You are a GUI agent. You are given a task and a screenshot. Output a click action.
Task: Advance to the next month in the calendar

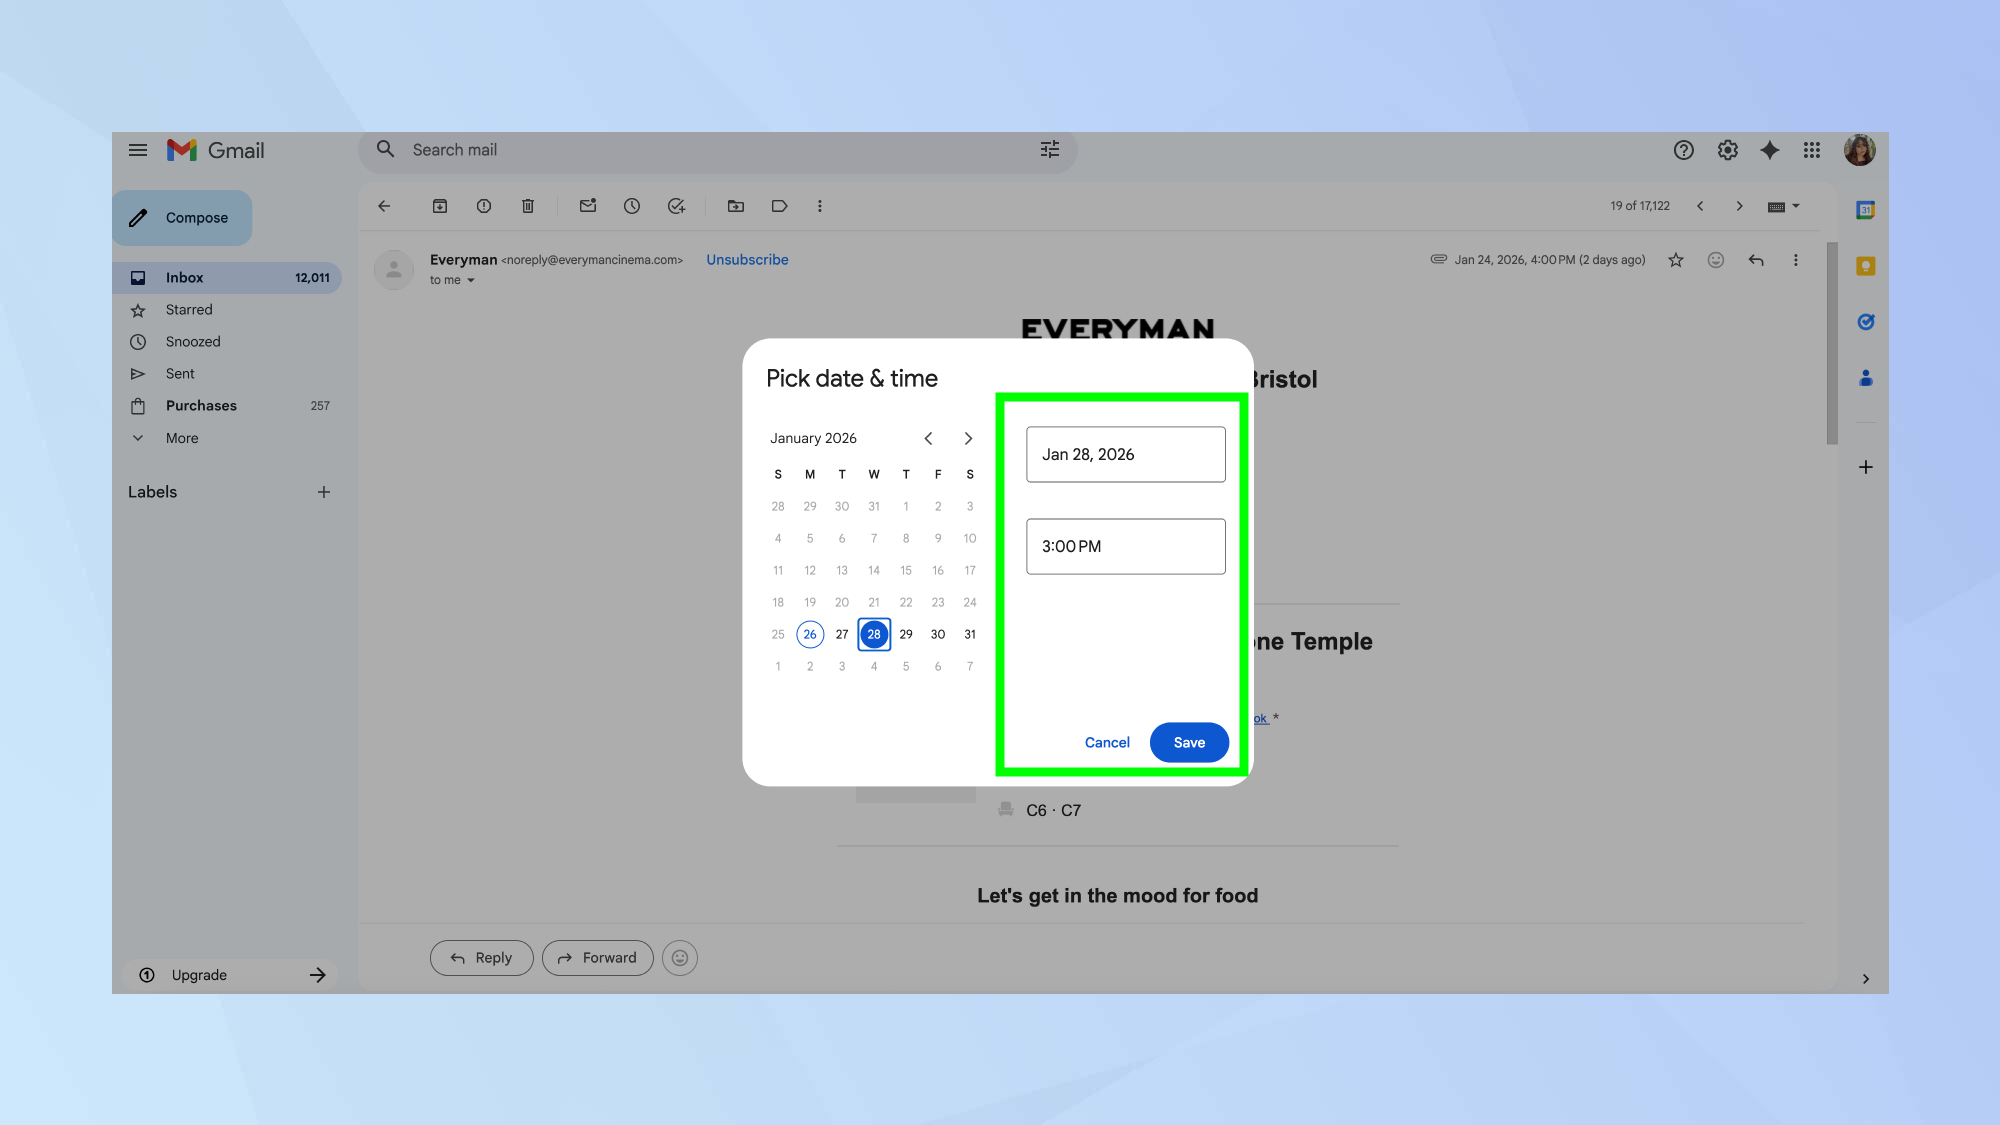pyautogui.click(x=967, y=438)
